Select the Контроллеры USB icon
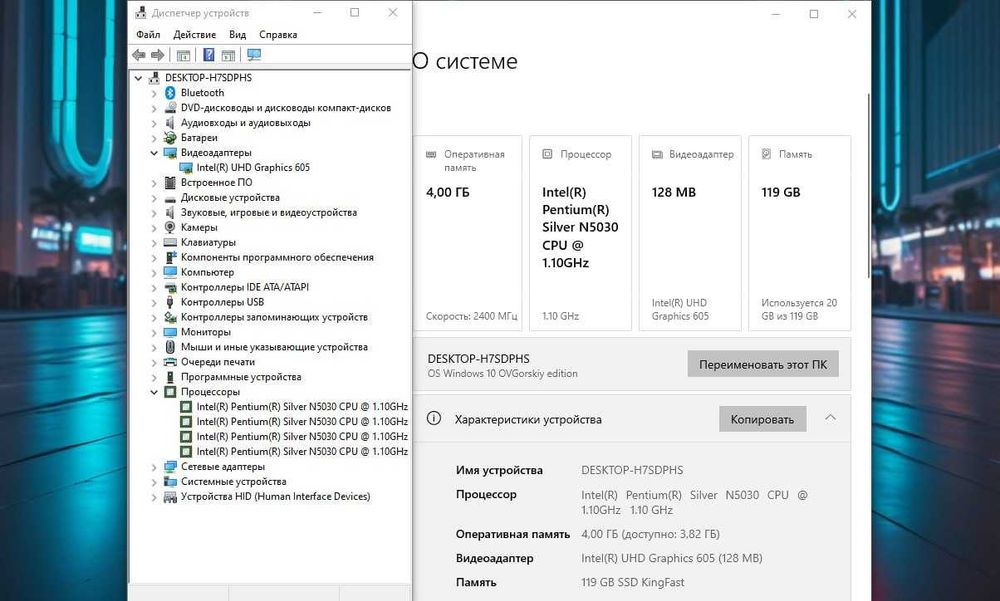This screenshot has width=1000, height=601. click(x=170, y=302)
